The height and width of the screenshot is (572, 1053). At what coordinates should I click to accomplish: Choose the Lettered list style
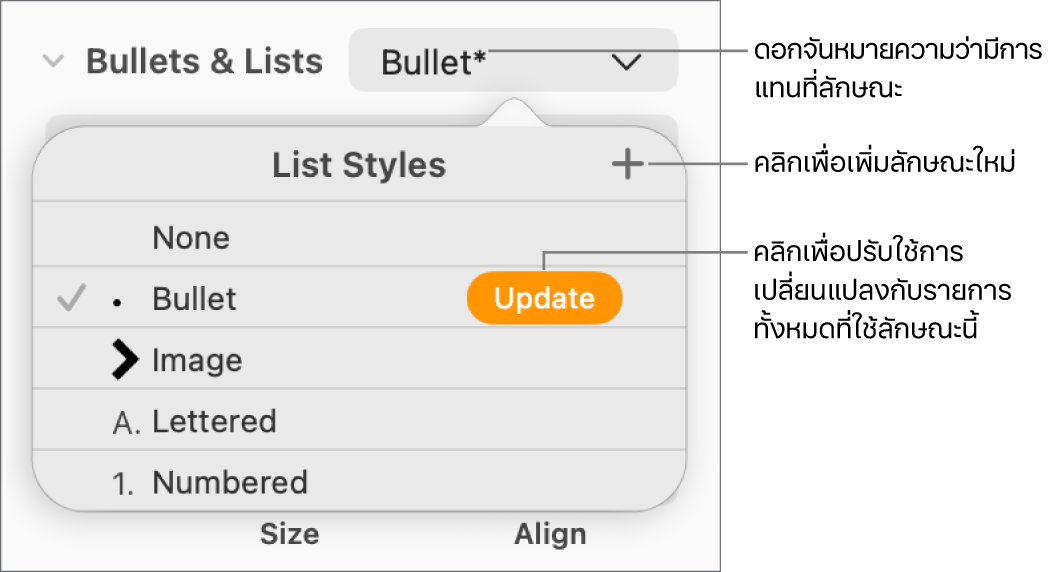click(x=214, y=422)
